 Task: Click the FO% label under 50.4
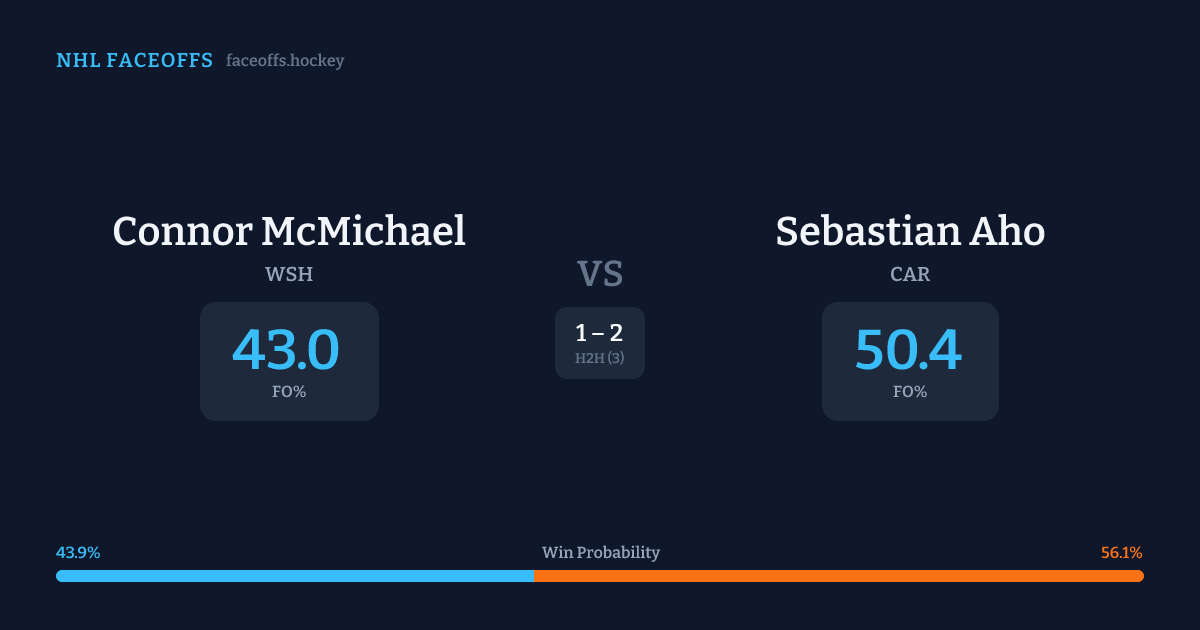click(x=910, y=392)
